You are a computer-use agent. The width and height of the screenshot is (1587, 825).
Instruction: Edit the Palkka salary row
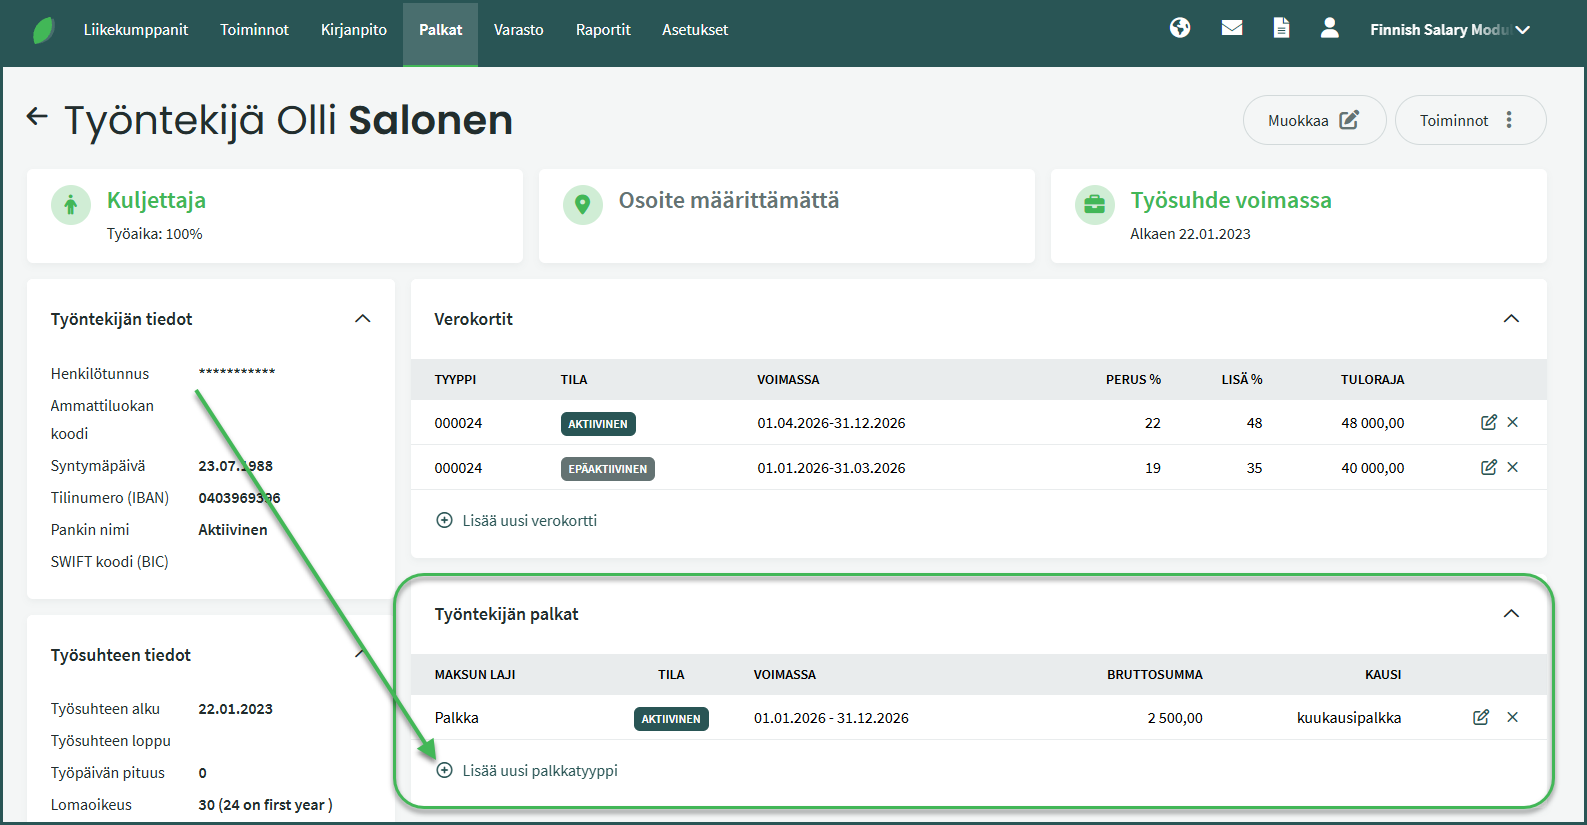tap(1481, 717)
